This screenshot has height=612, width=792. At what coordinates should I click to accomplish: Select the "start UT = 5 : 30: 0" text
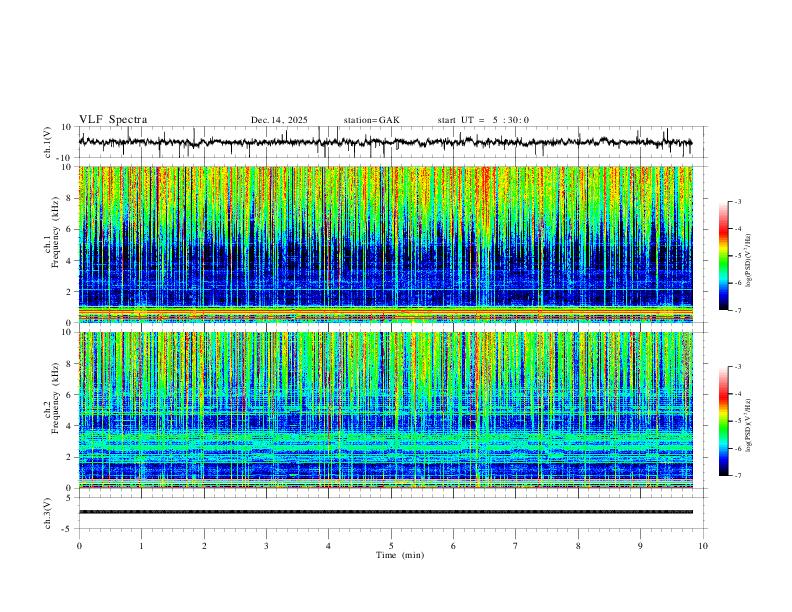pos(483,120)
